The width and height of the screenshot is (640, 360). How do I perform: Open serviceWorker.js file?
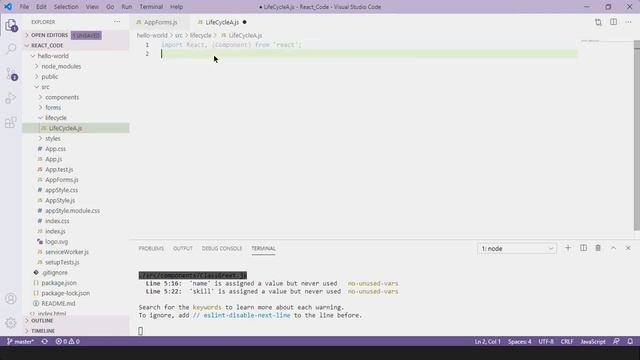point(76,252)
